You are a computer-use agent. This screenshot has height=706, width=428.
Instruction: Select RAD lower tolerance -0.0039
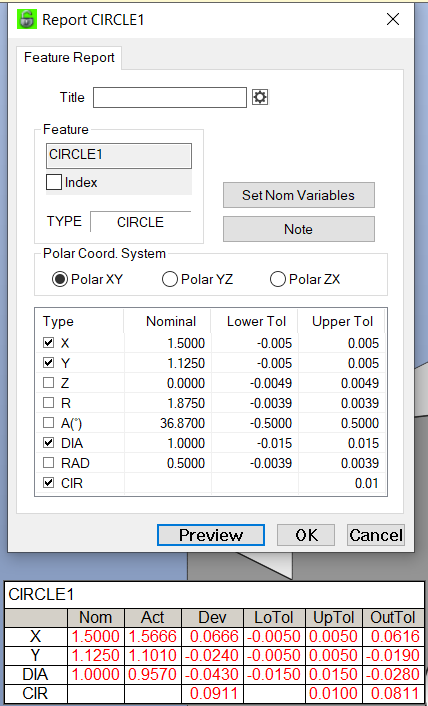coord(270,463)
